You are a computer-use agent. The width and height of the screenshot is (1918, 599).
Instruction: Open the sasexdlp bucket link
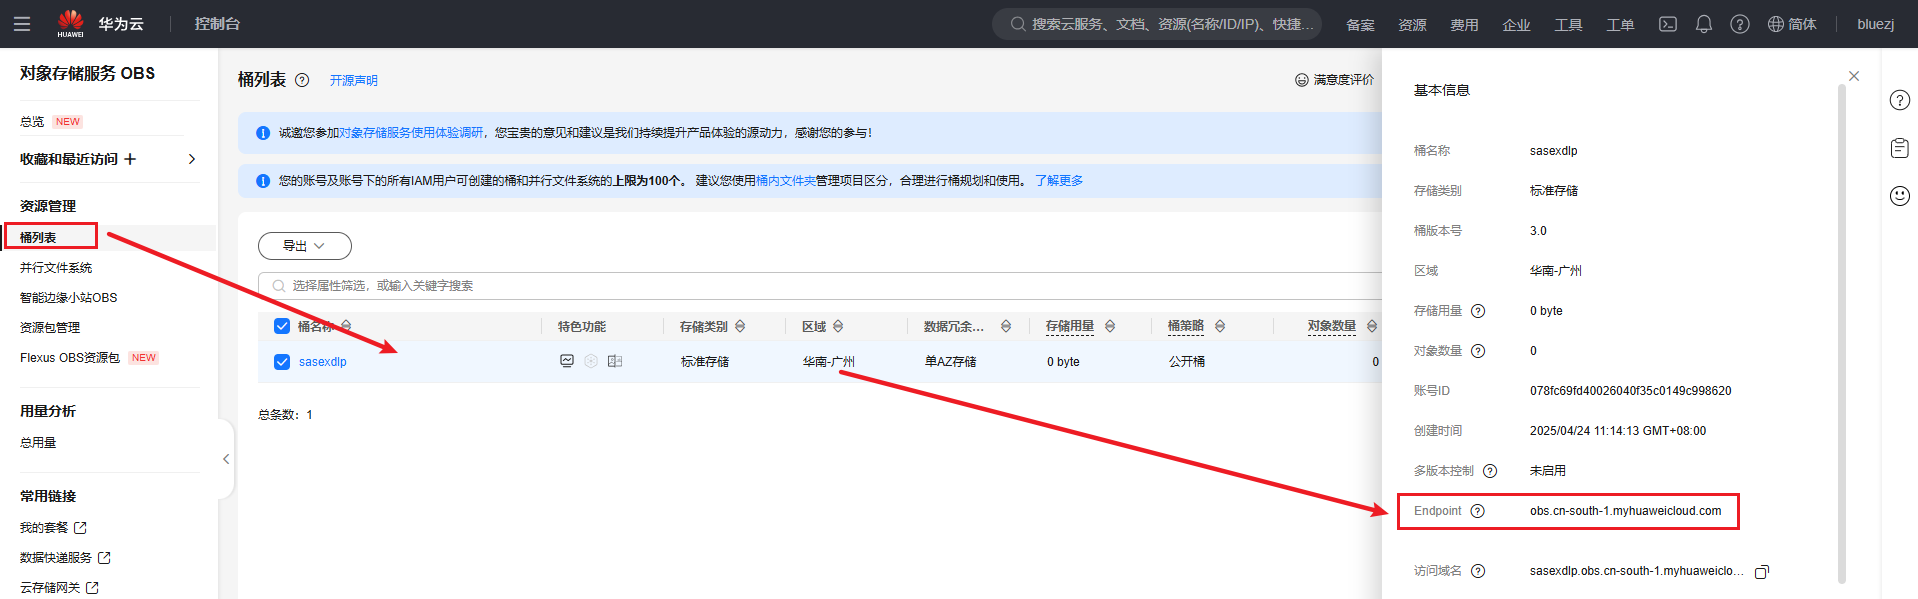pyautogui.click(x=322, y=362)
